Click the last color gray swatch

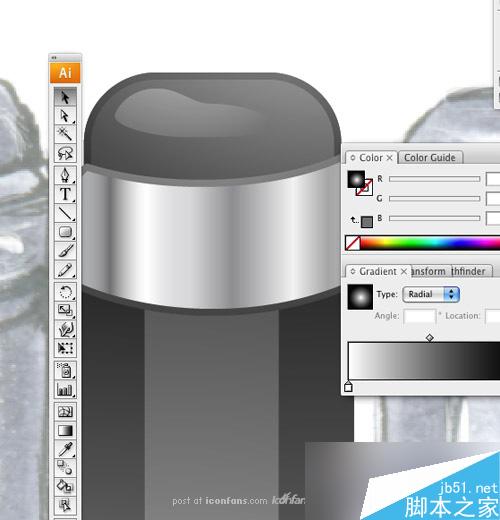pos(367,222)
